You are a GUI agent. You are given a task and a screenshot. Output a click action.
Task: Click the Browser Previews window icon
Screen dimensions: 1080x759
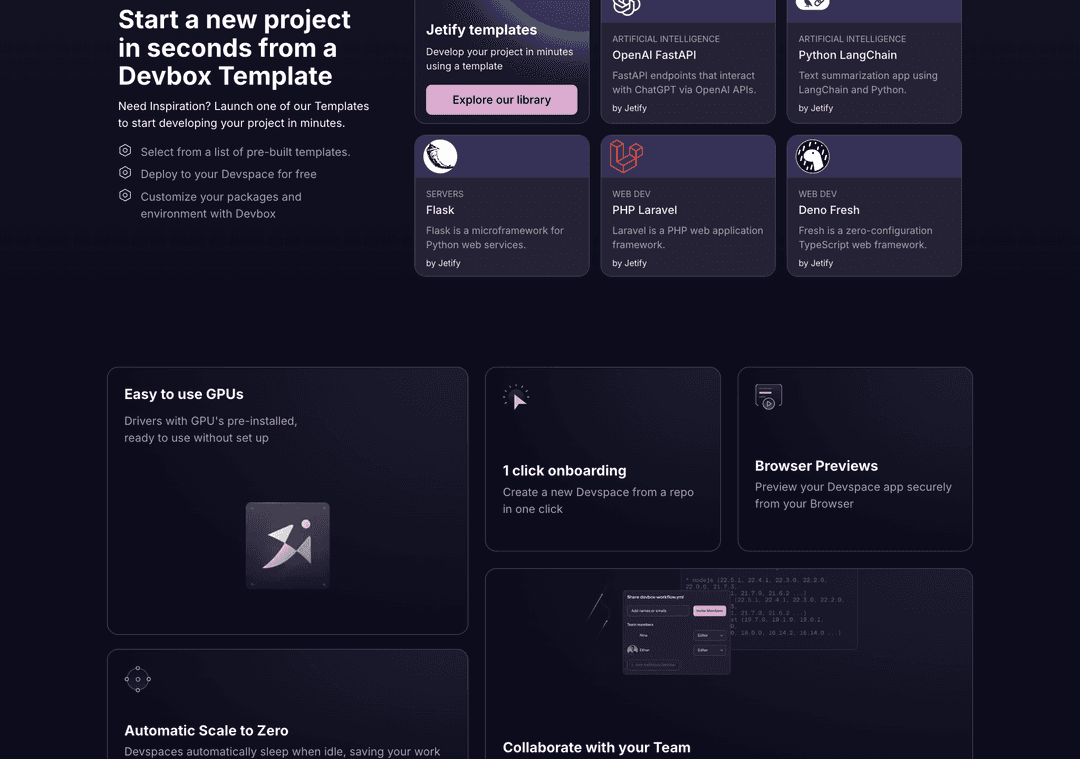pyautogui.click(x=768, y=397)
